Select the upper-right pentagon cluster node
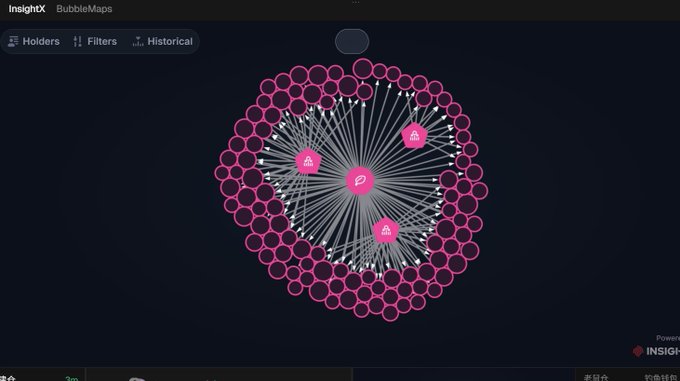The width and height of the screenshot is (680, 381). [414, 136]
